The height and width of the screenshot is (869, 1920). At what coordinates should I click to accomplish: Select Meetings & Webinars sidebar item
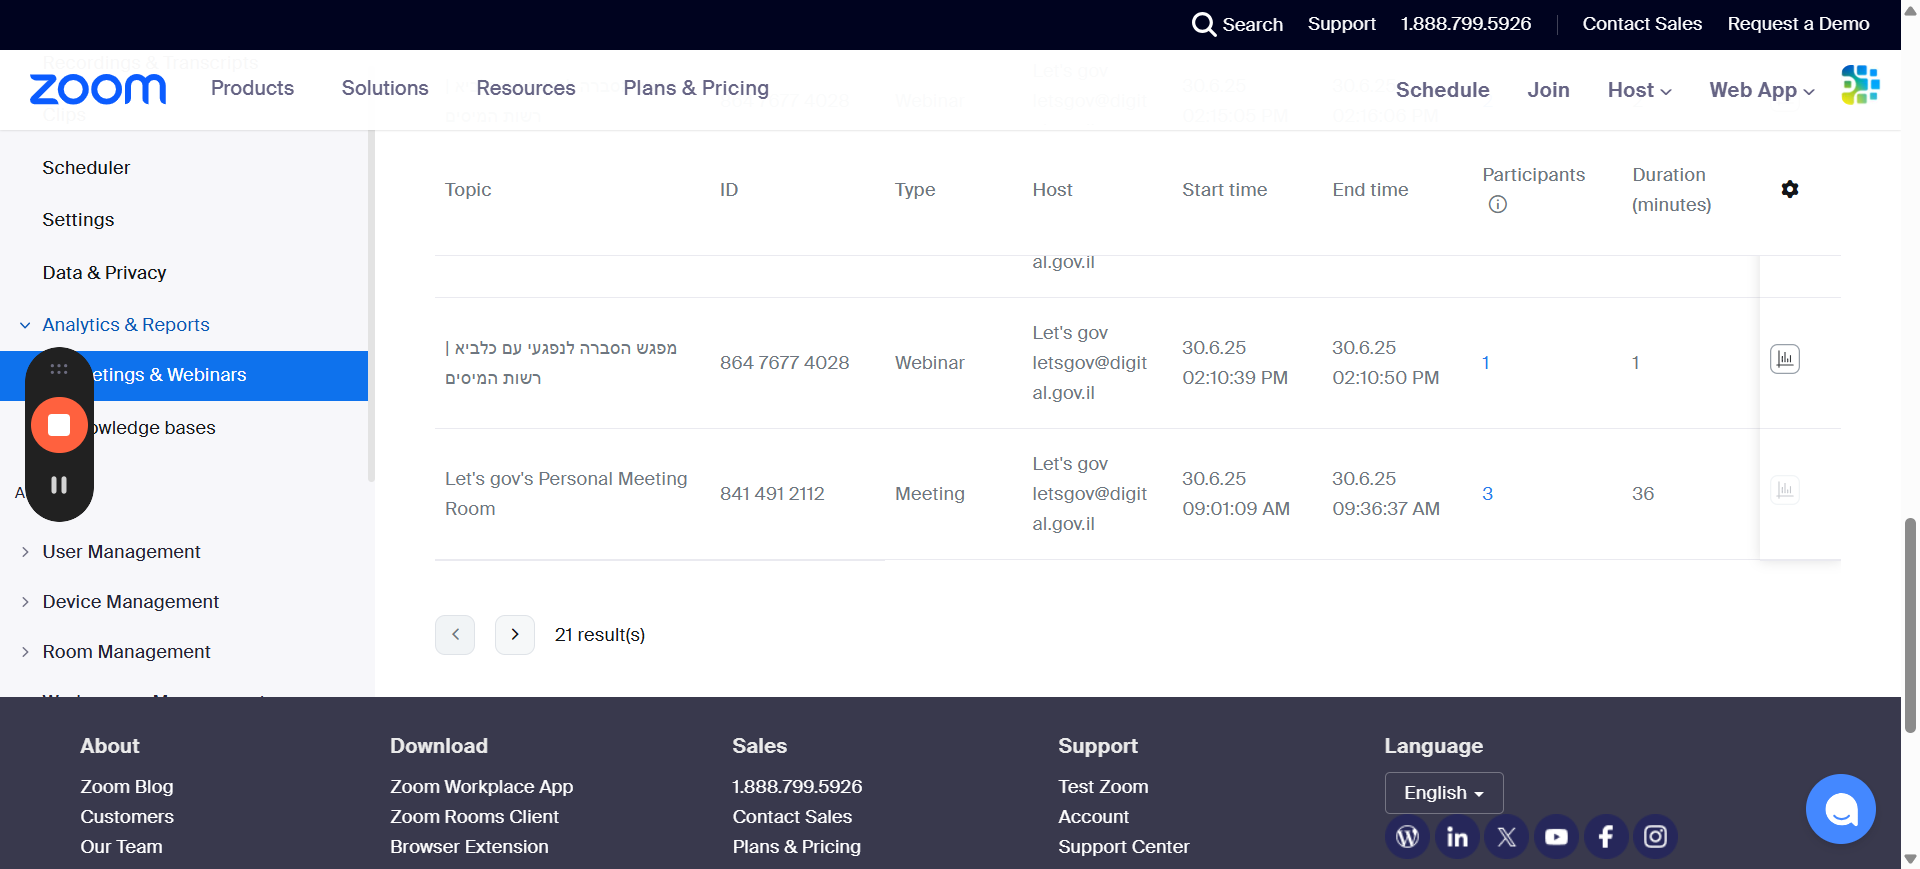pyautogui.click(x=184, y=376)
